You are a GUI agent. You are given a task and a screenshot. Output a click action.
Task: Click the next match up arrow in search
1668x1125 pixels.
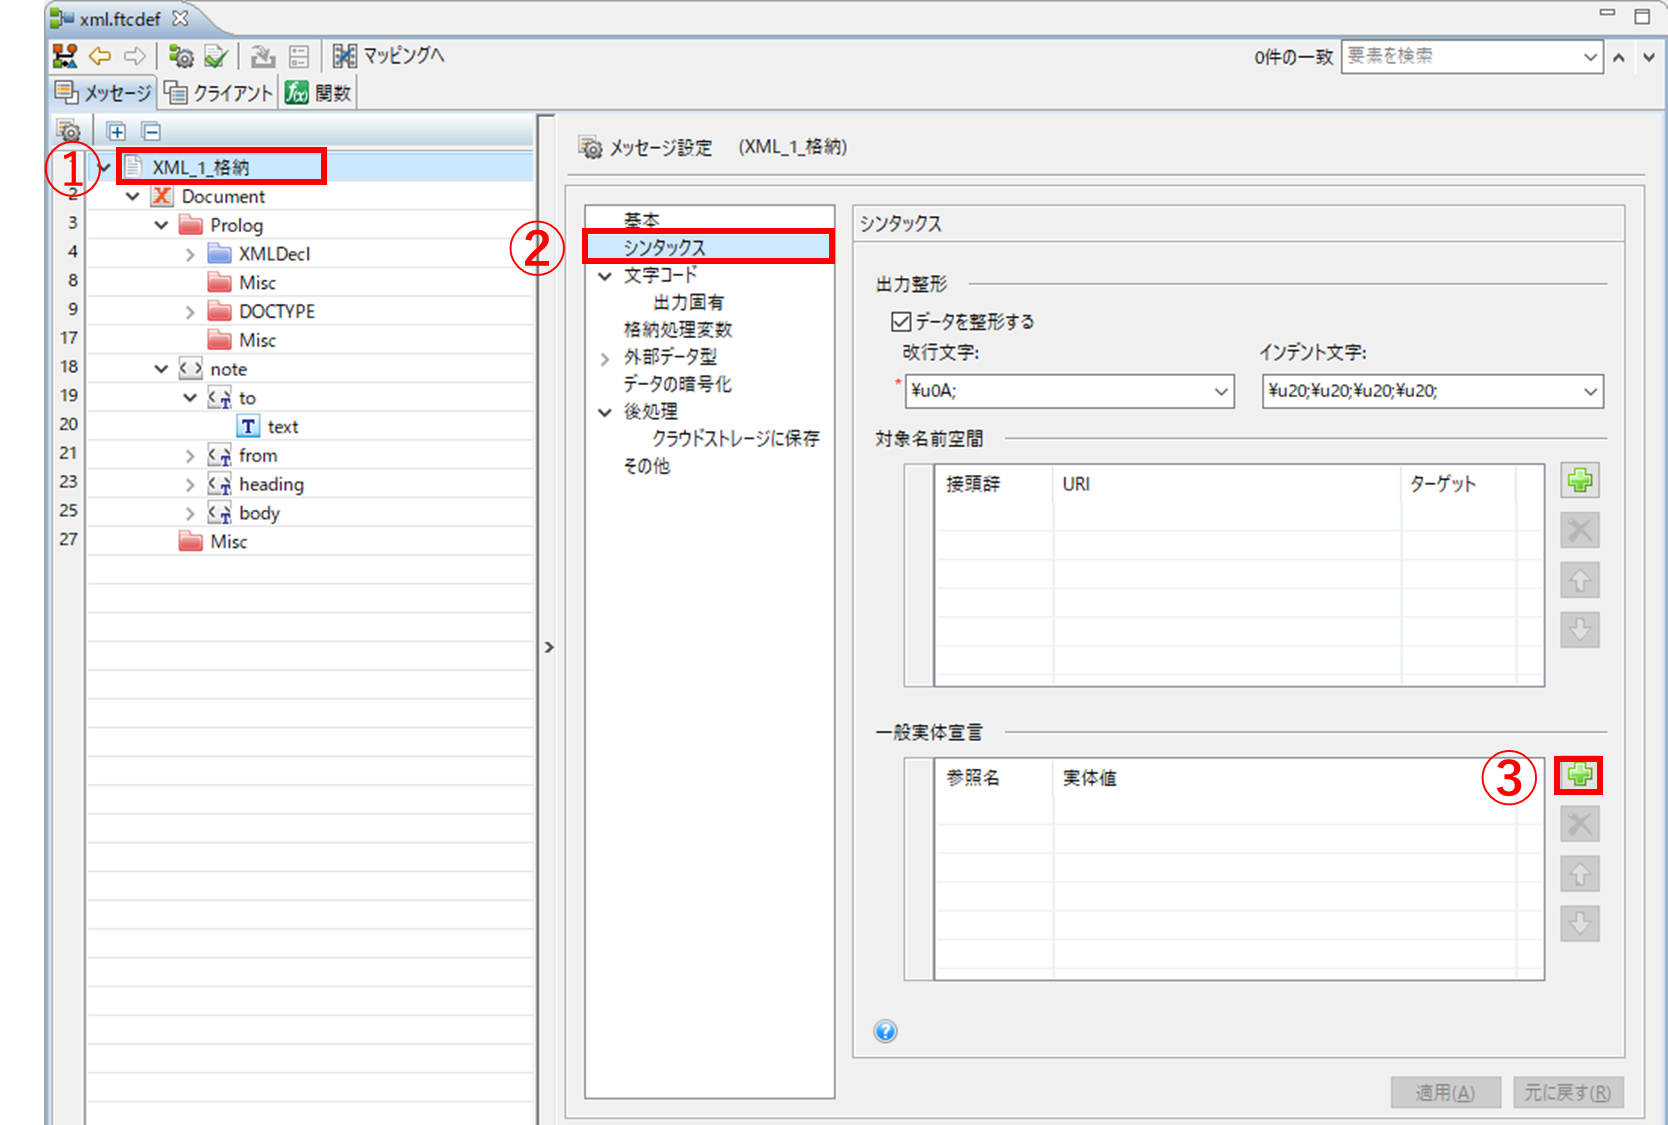coord(1619,57)
